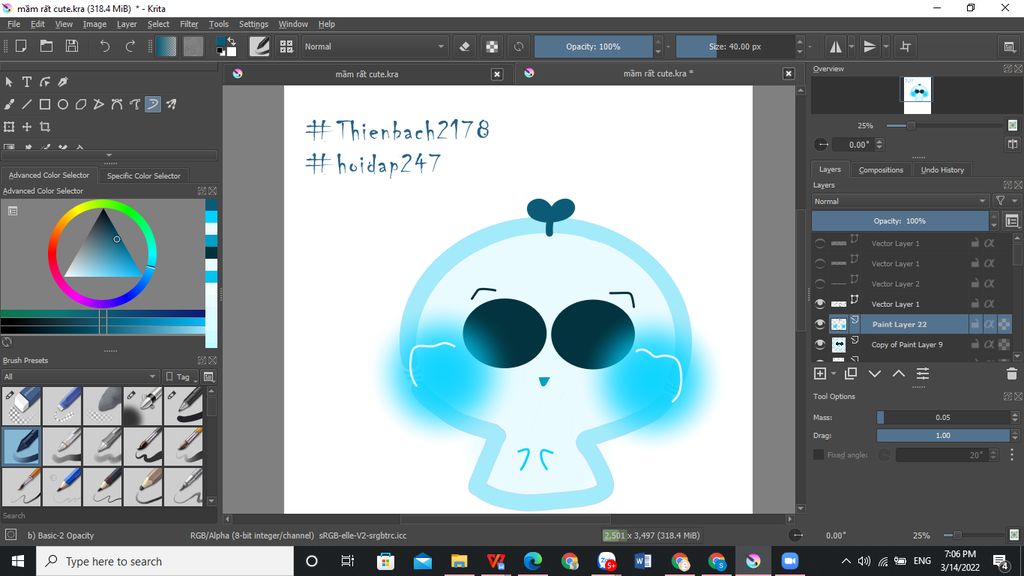
Task: Open layer properties sliders icon
Action: coord(922,374)
